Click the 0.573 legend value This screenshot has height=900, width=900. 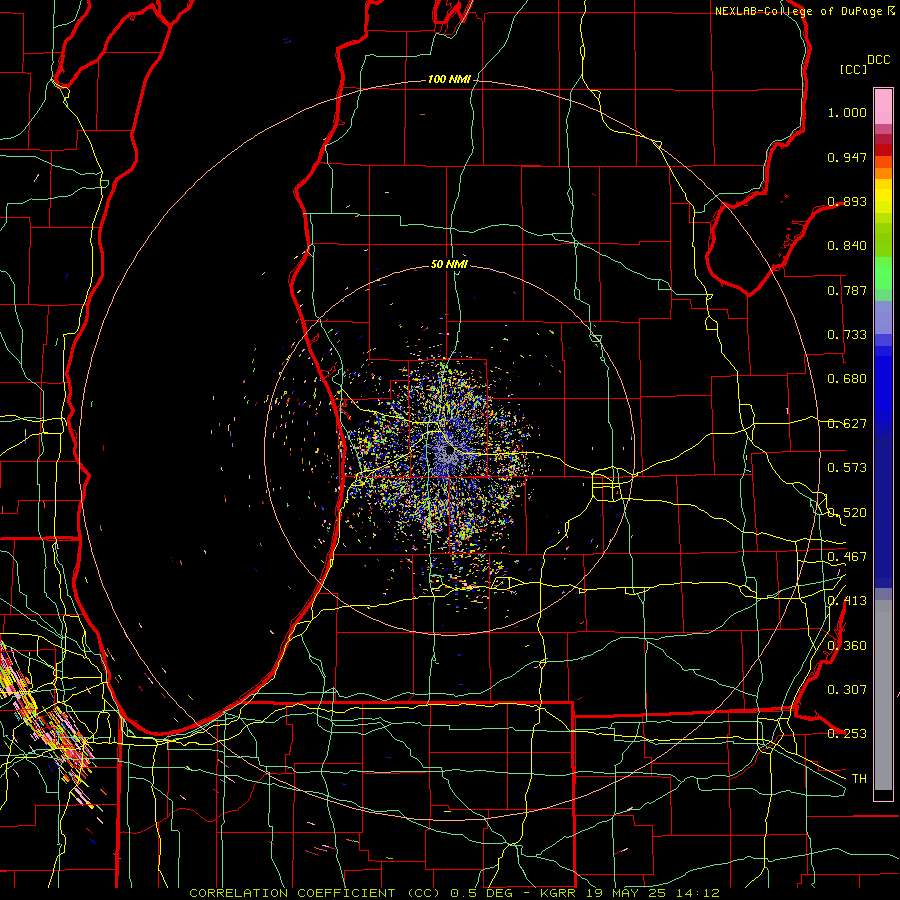(847, 468)
